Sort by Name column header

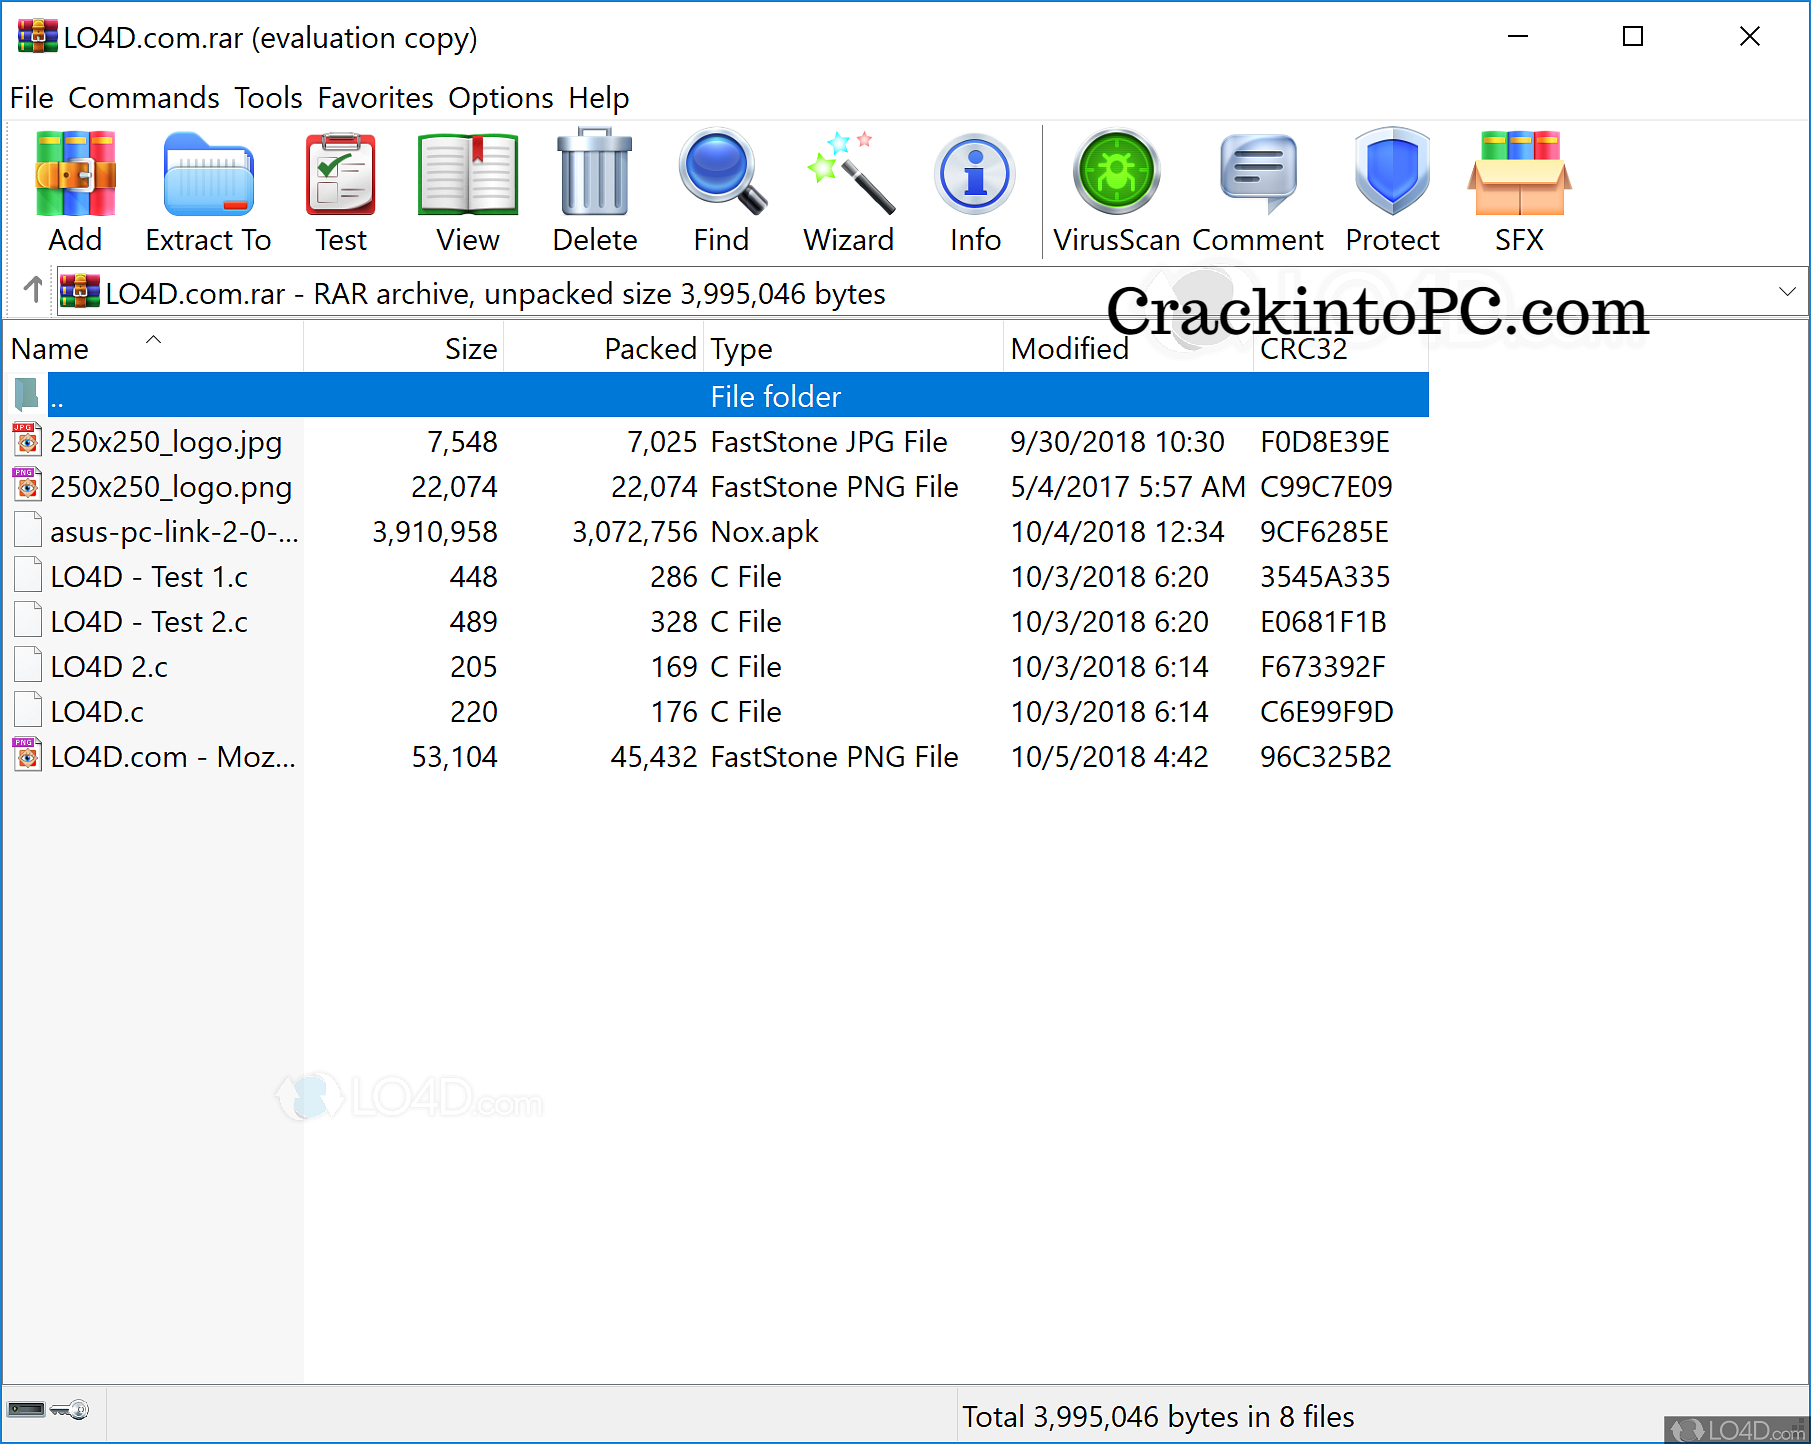tap(153, 348)
